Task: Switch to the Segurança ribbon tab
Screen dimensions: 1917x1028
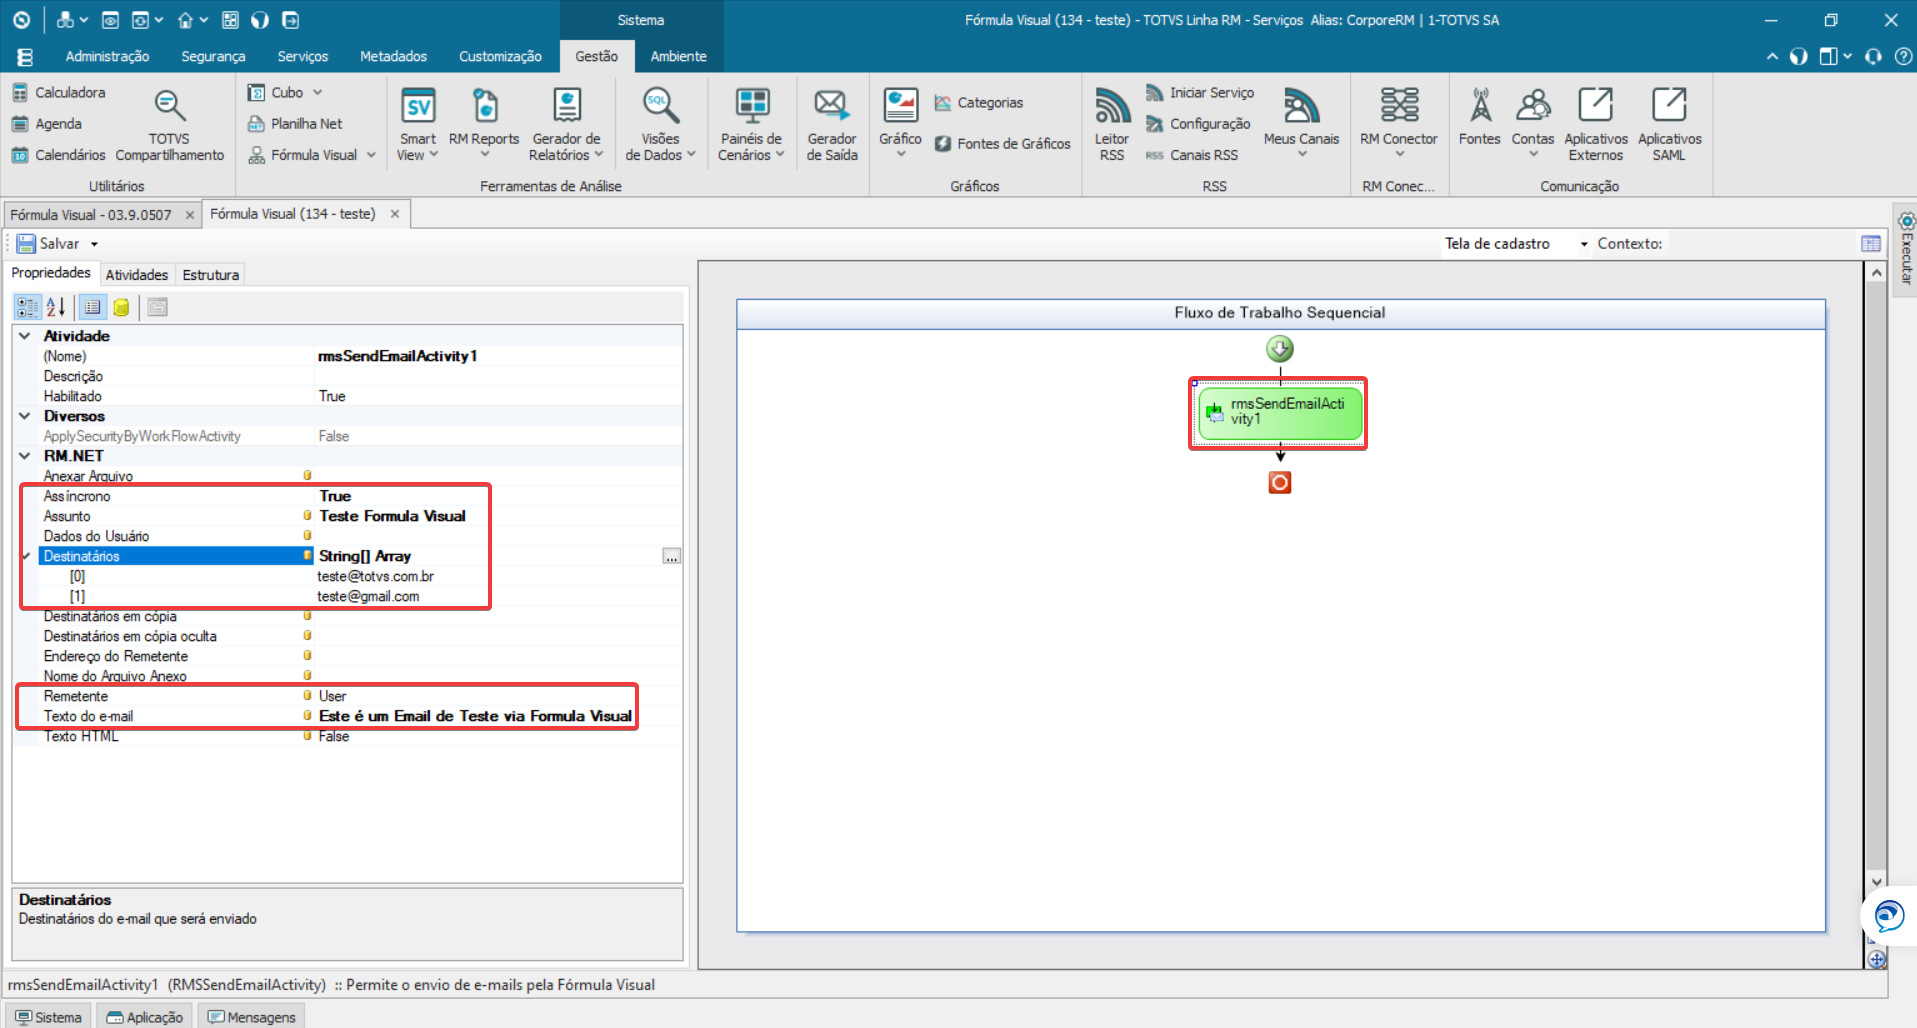Action: pos(213,56)
